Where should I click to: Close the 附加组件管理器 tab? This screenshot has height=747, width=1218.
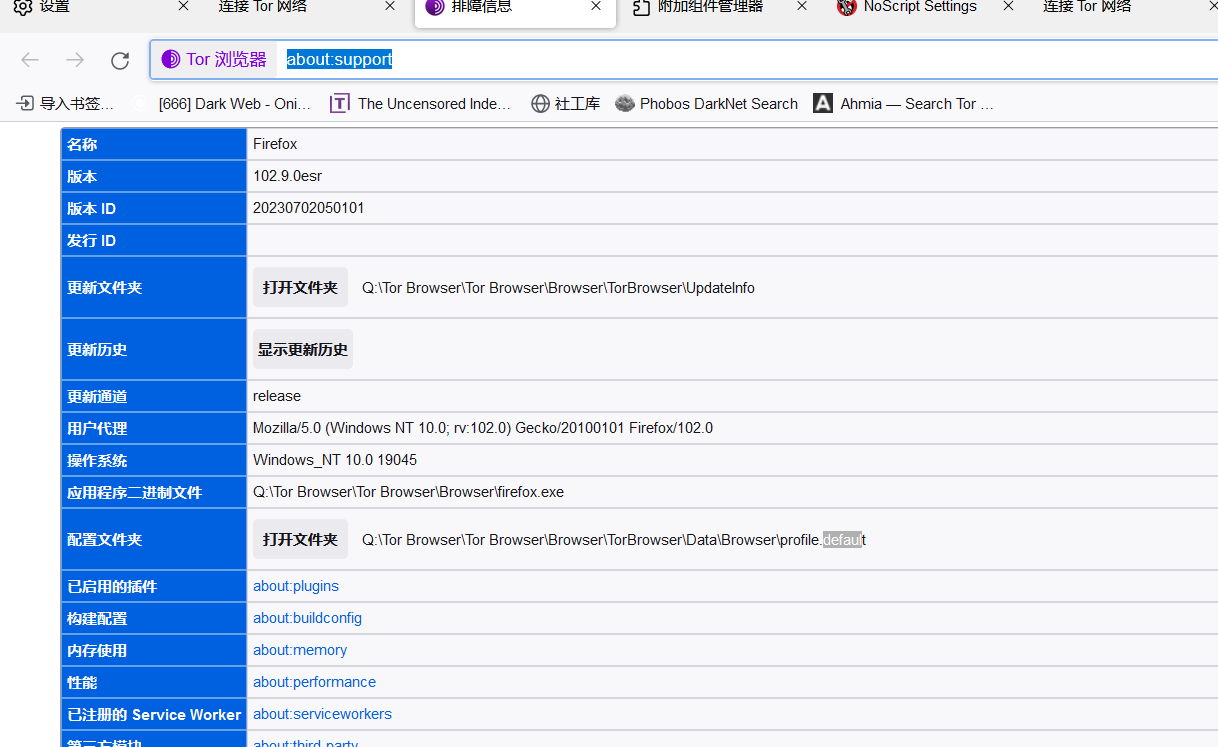802,6
